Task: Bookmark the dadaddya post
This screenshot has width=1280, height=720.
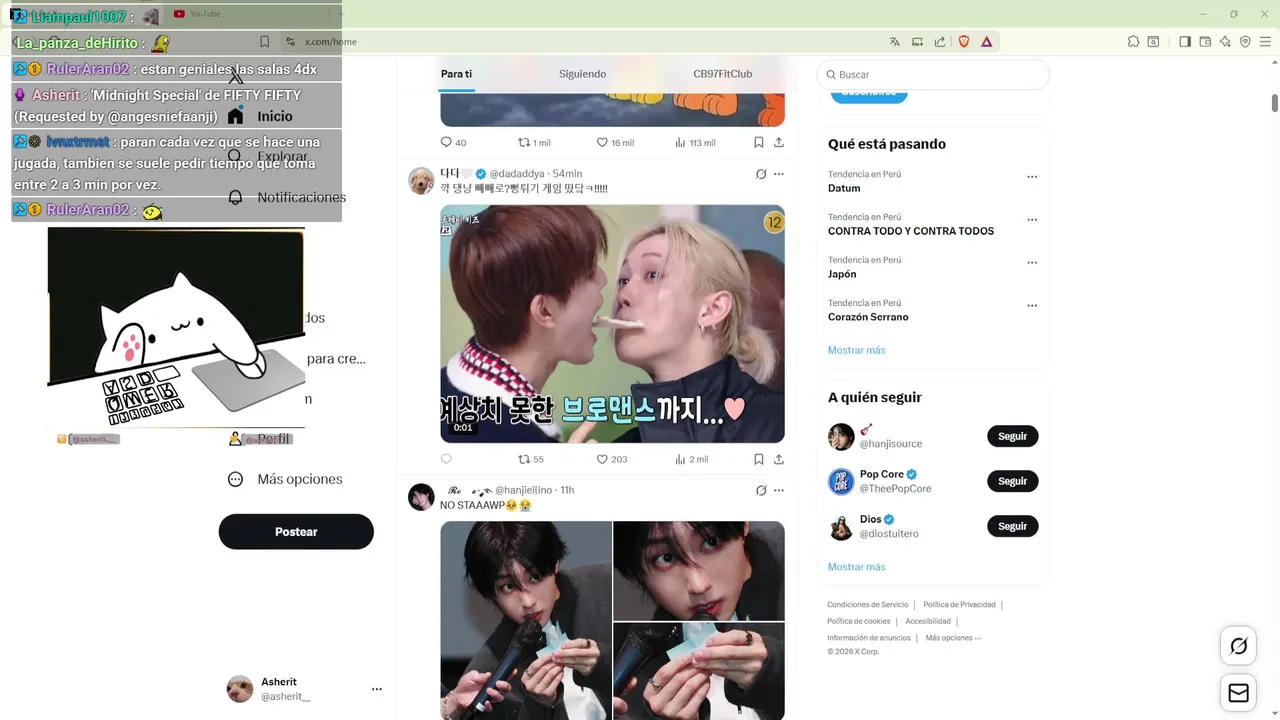Action: pyautogui.click(x=758, y=459)
